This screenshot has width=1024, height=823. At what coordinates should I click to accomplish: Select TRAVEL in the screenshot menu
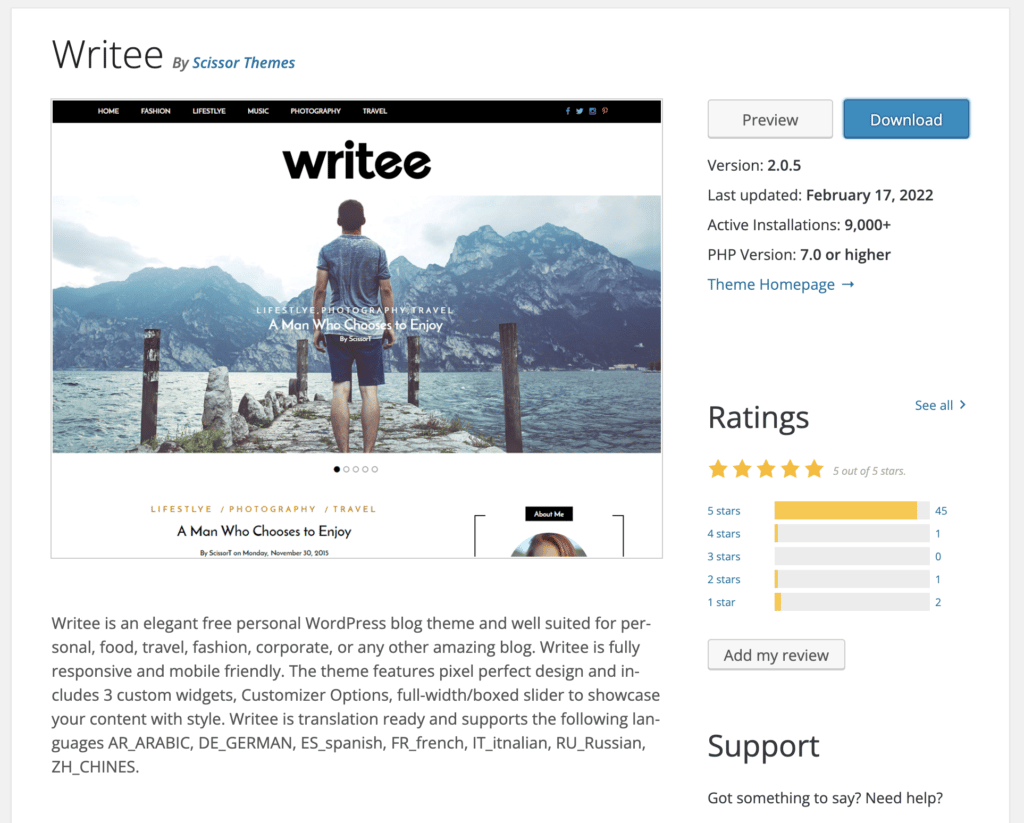[375, 111]
